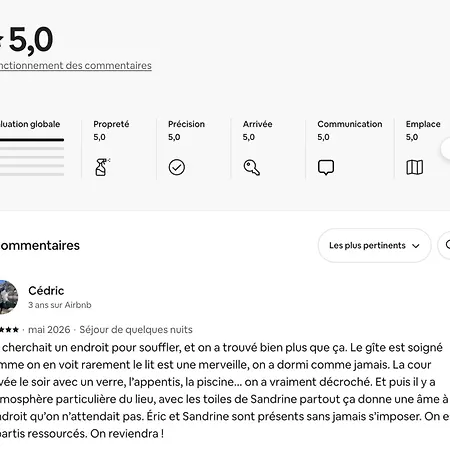Click the Propreté spray bottle icon
Viewport: 450px width, 450px height.
(102, 167)
